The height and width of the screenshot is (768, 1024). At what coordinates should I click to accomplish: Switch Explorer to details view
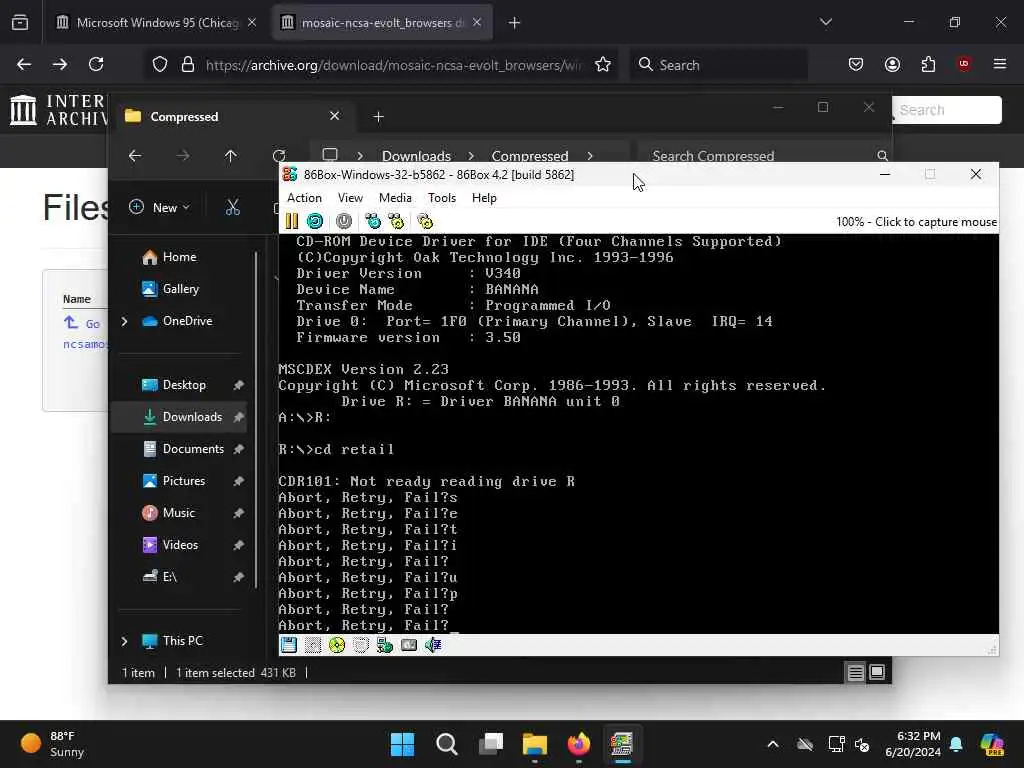[x=856, y=673]
